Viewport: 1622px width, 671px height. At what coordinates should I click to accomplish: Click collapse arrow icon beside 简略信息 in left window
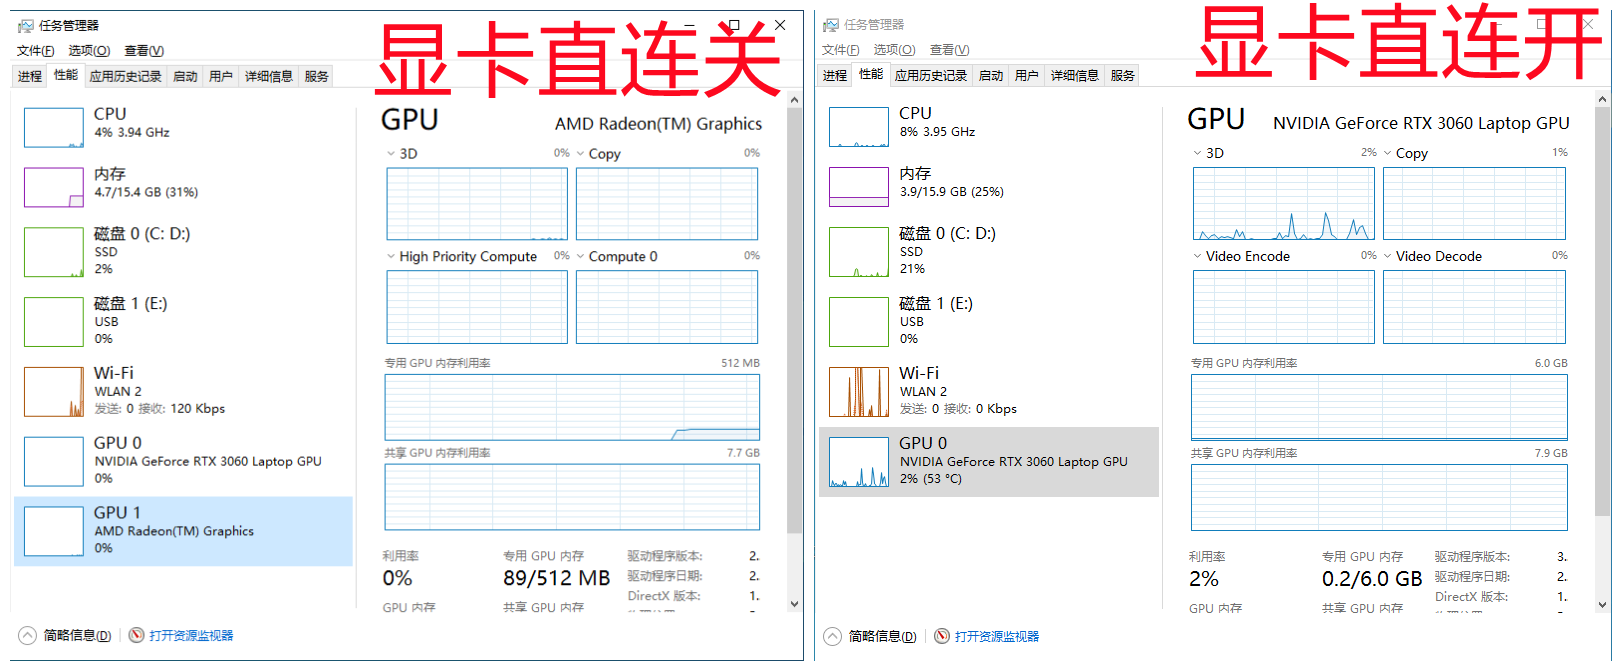click(x=28, y=635)
